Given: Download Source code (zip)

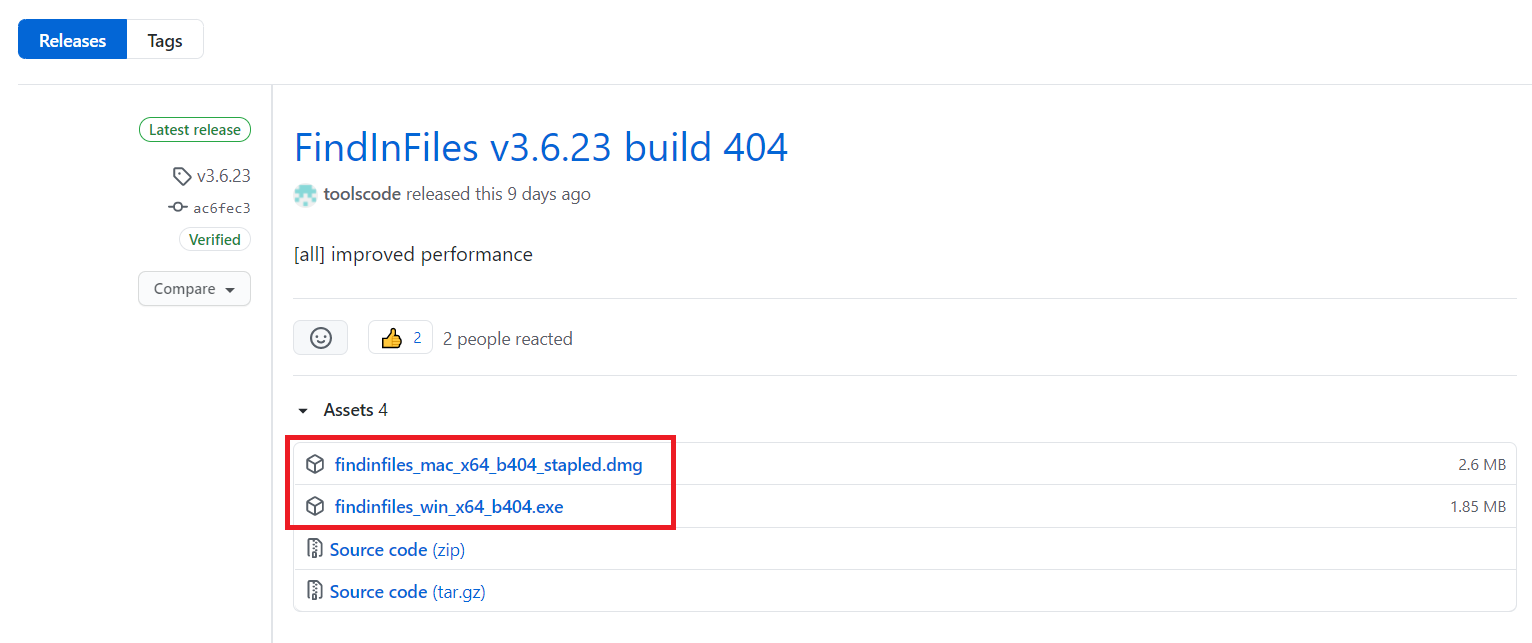Looking at the screenshot, I should tap(397, 550).
